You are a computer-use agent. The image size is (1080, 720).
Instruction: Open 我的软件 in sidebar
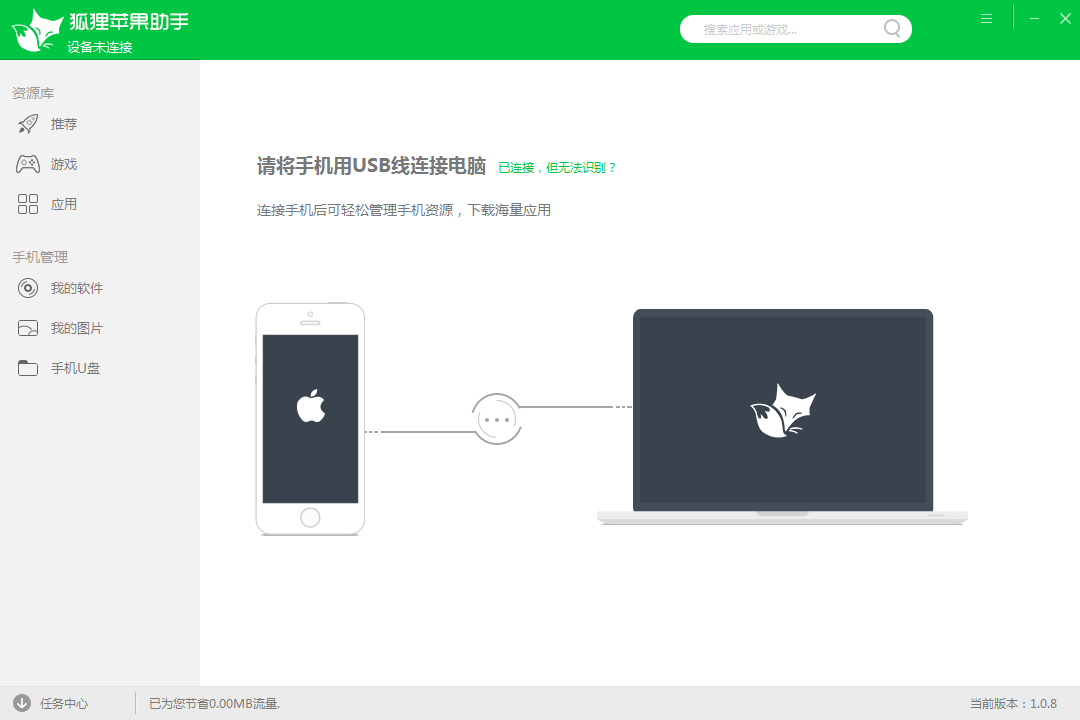76,288
